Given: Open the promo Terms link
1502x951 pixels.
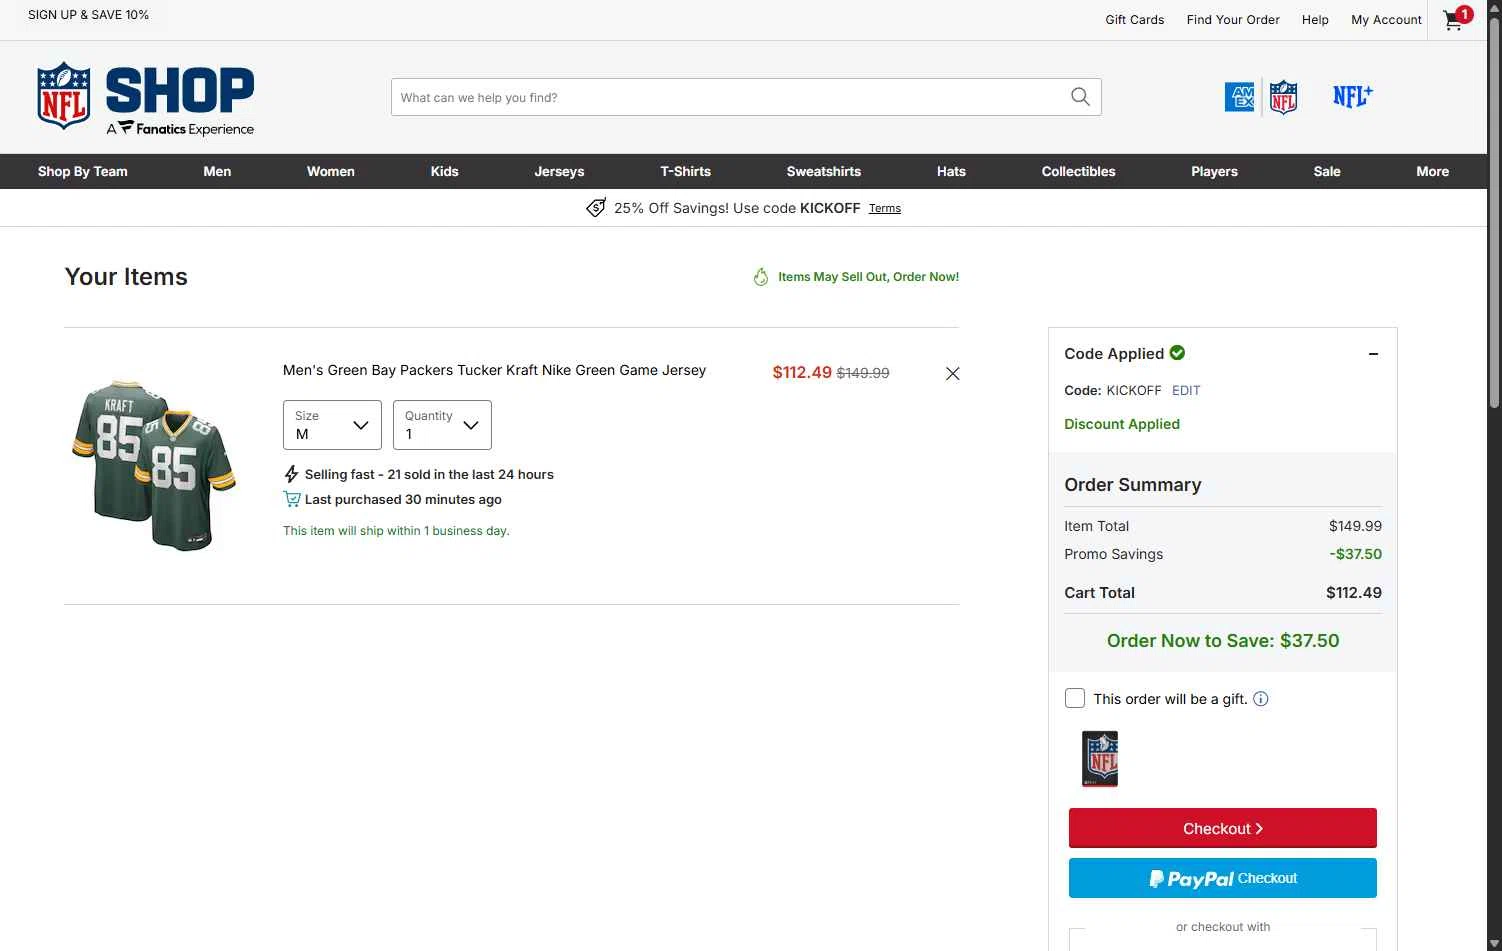Looking at the screenshot, I should click(885, 208).
